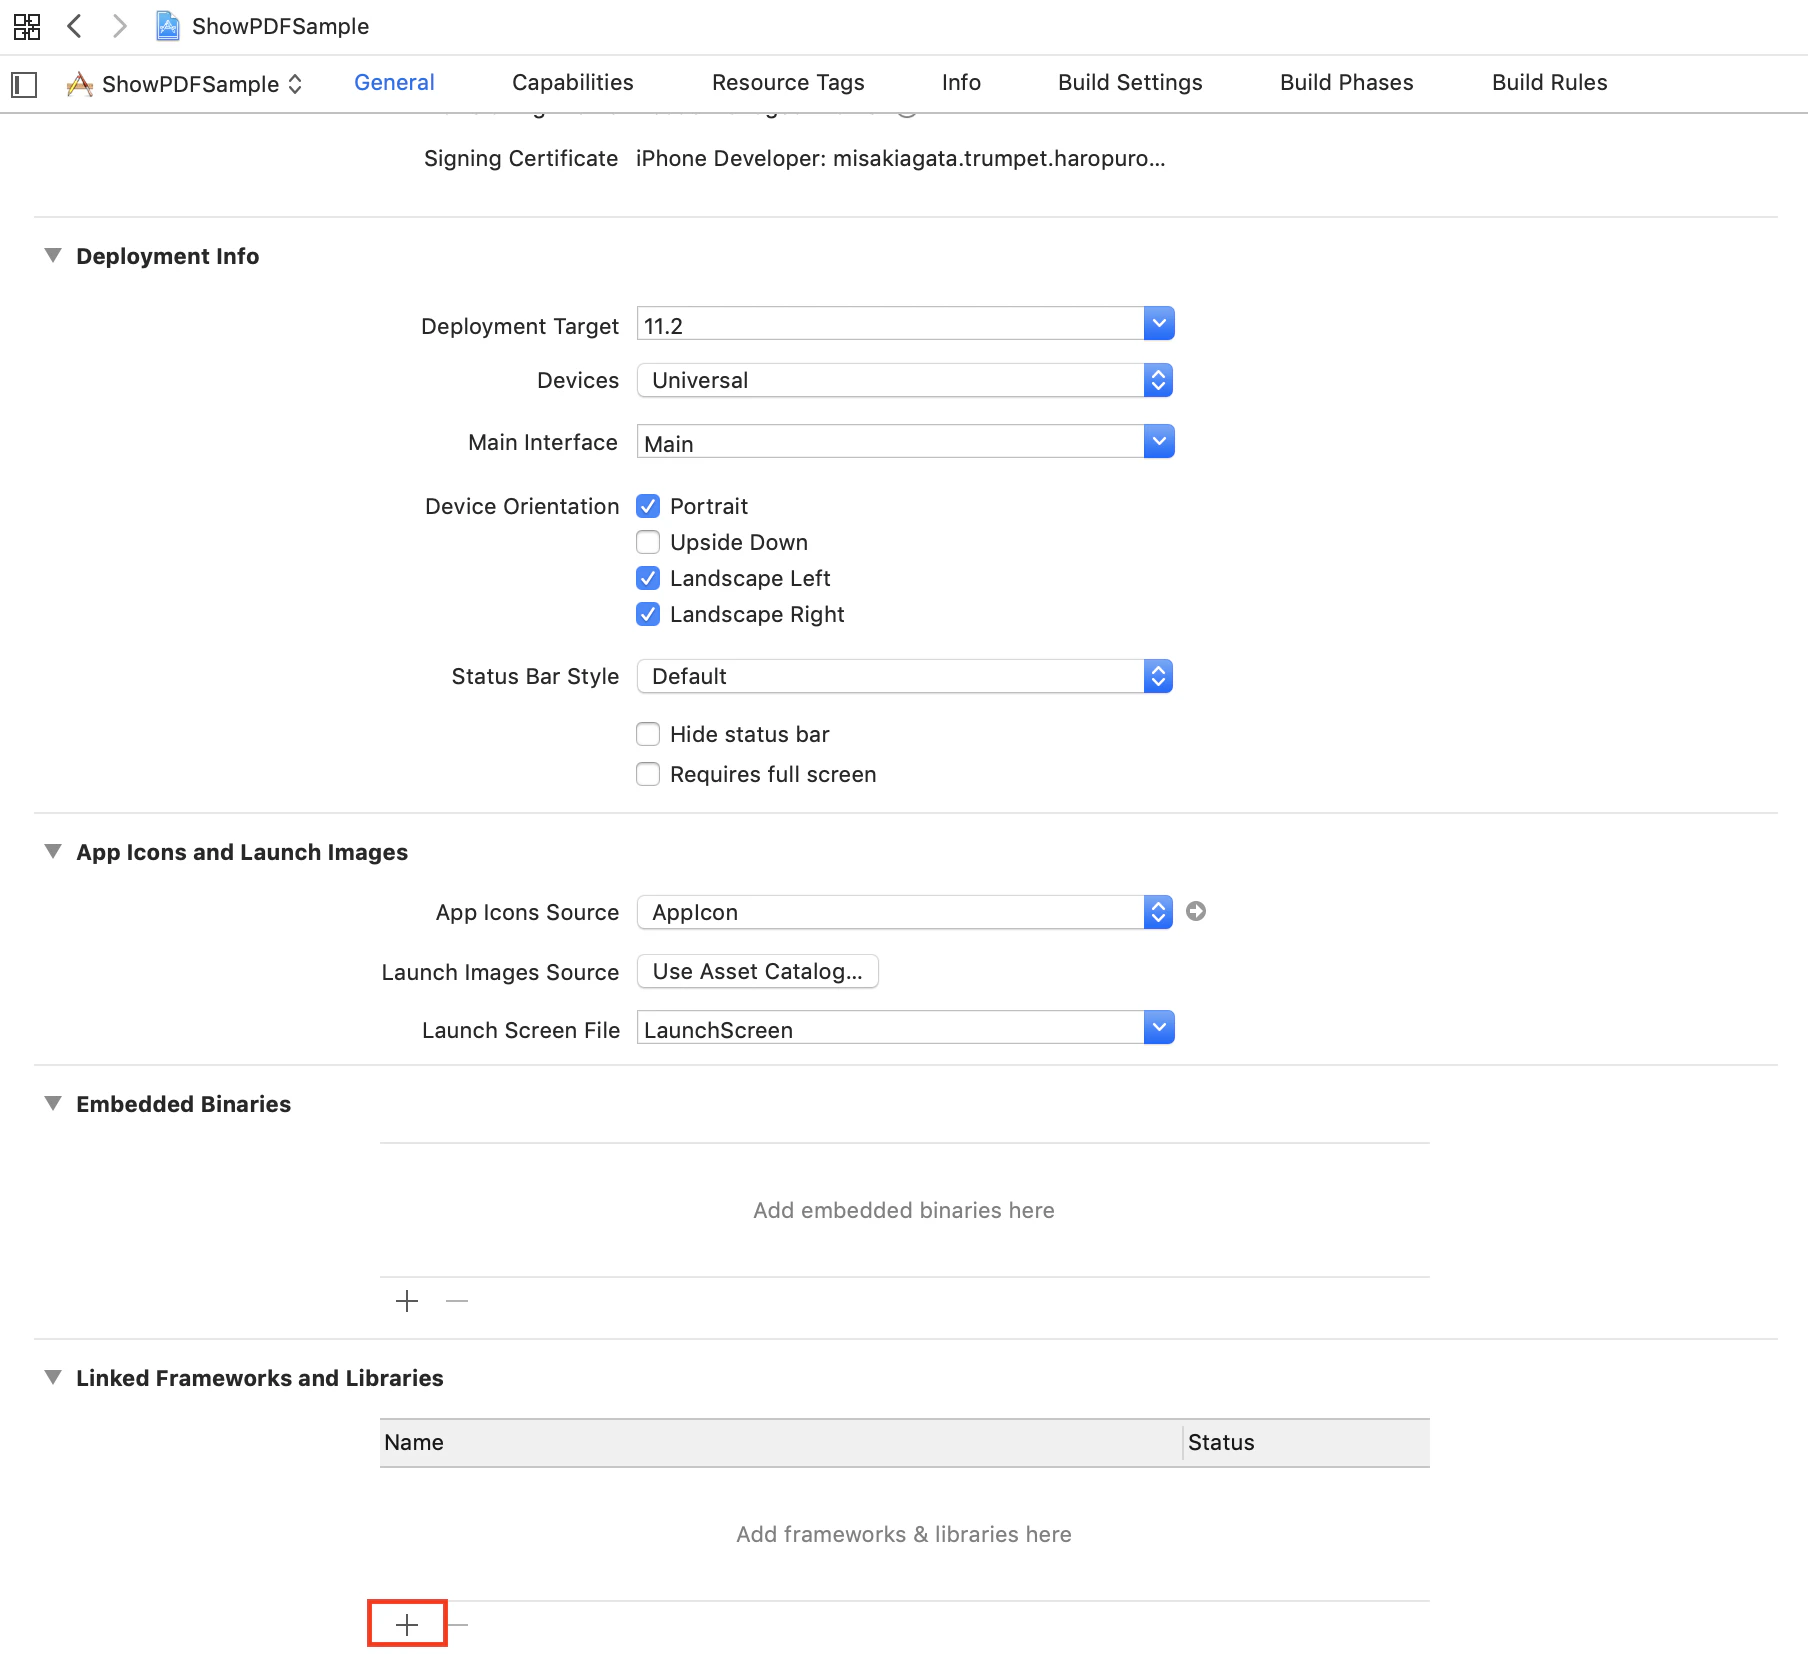Enable Requires full screen
The image size is (1808, 1654).
click(648, 774)
